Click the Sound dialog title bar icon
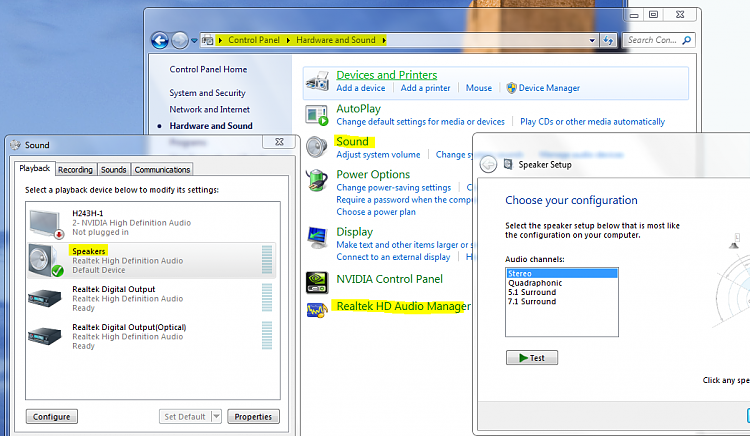Viewport: 750px width, 436px height. tap(15, 145)
